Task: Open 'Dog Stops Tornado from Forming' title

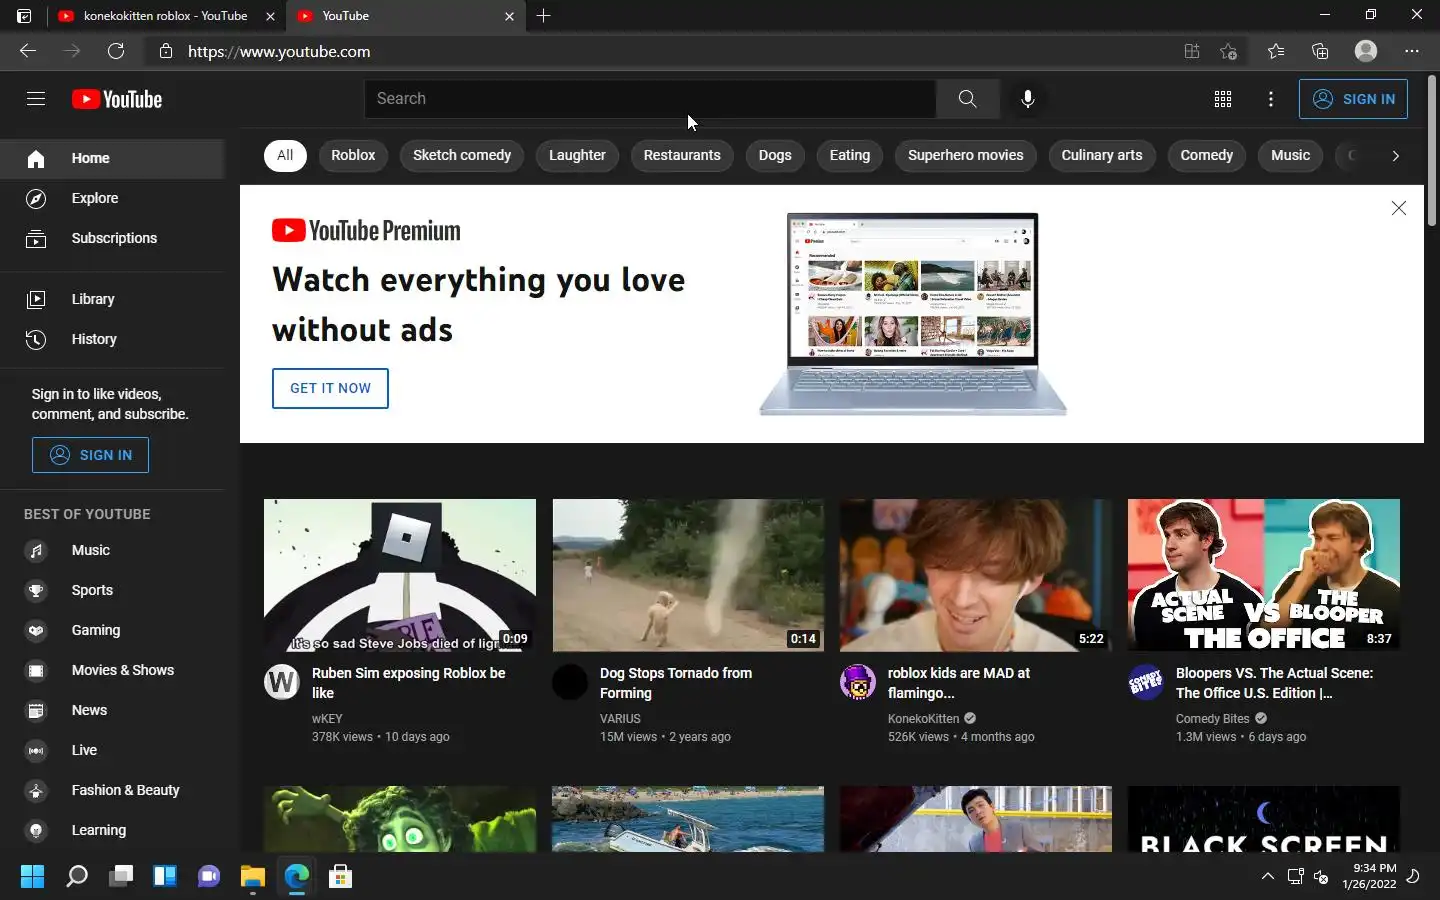Action: pos(676,683)
